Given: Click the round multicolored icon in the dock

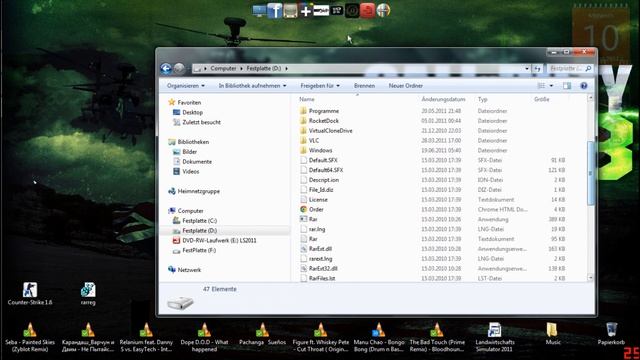Looking at the screenshot, I should pyautogui.click(x=383, y=11).
